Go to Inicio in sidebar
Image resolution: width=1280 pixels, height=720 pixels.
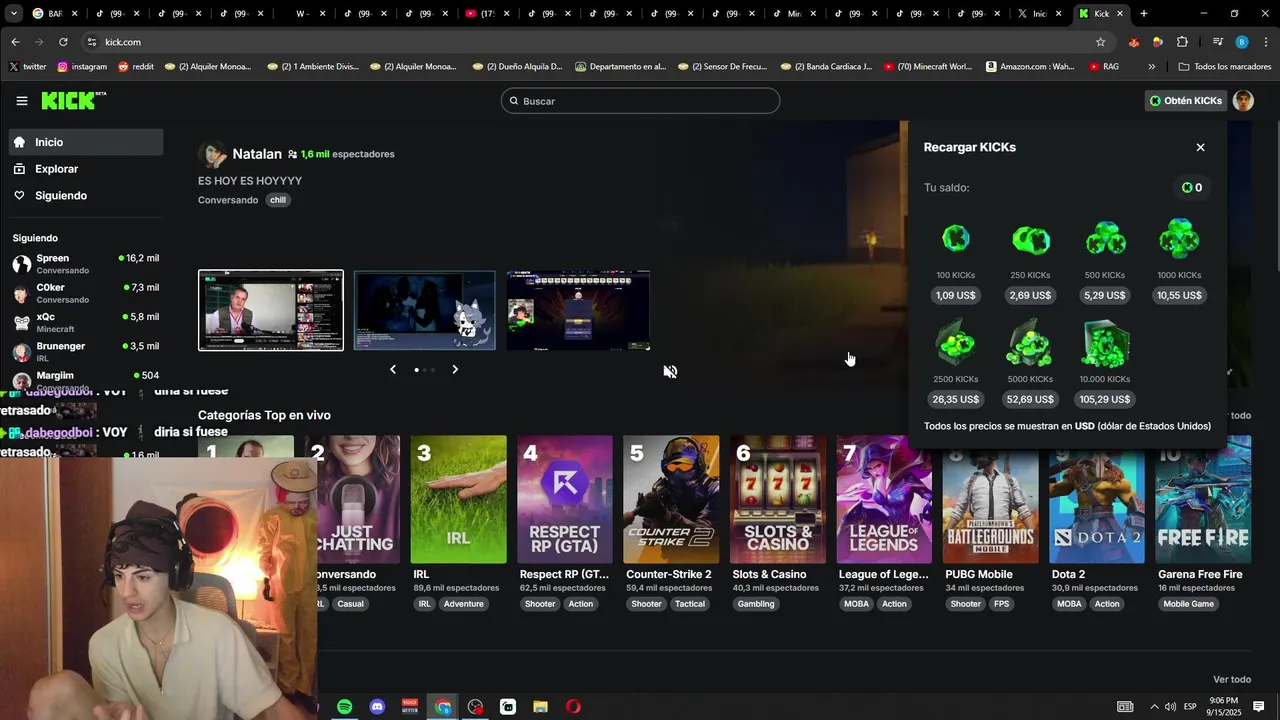click(86, 142)
